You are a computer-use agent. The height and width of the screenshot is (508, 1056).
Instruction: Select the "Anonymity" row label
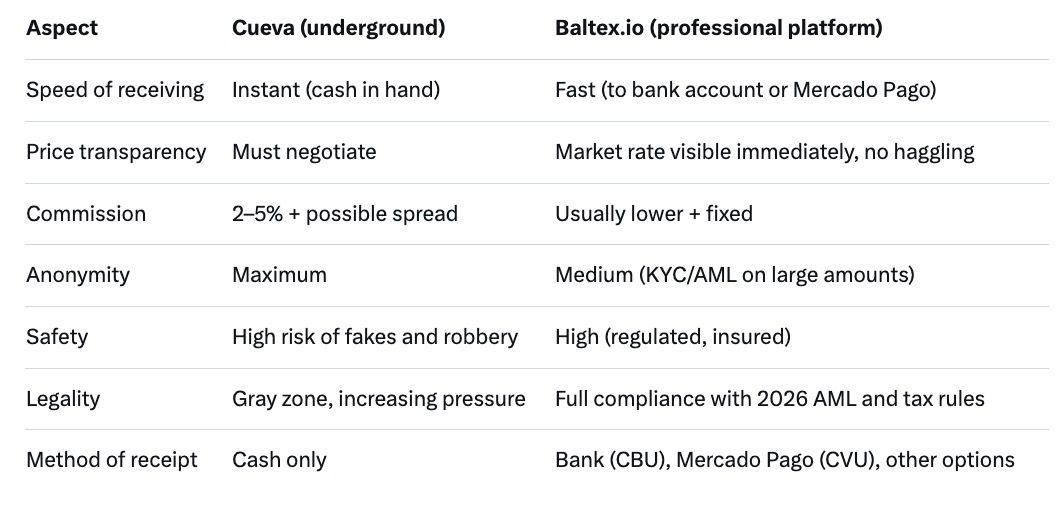(78, 275)
